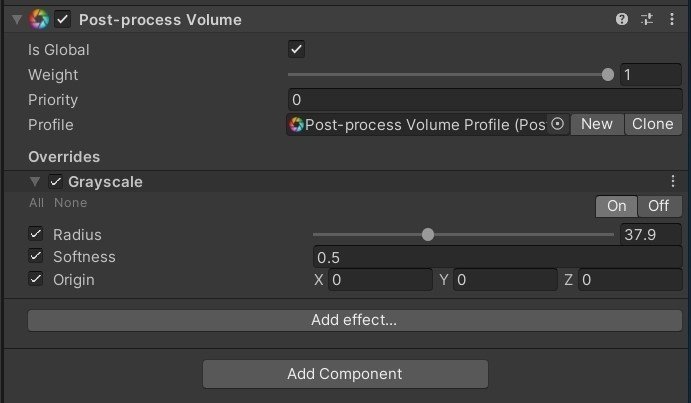Image resolution: width=691 pixels, height=403 pixels.
Task: Disable the Radius override checkbox
Action: coord(36,234)
